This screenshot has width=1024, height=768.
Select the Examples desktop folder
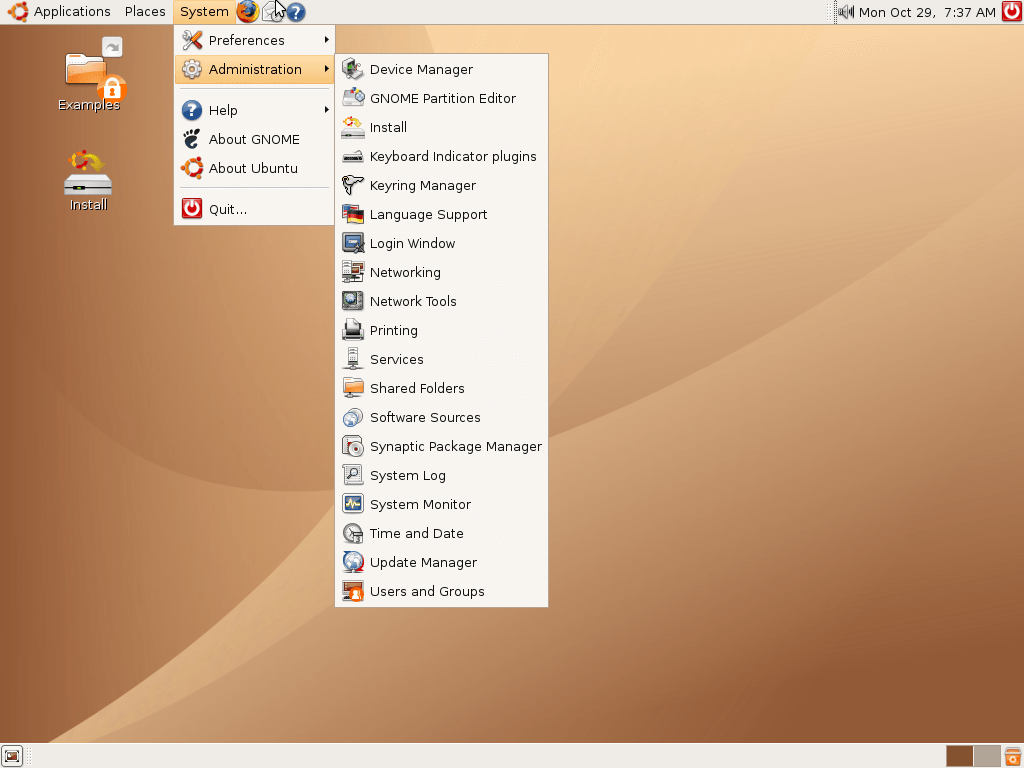point(89,74)
